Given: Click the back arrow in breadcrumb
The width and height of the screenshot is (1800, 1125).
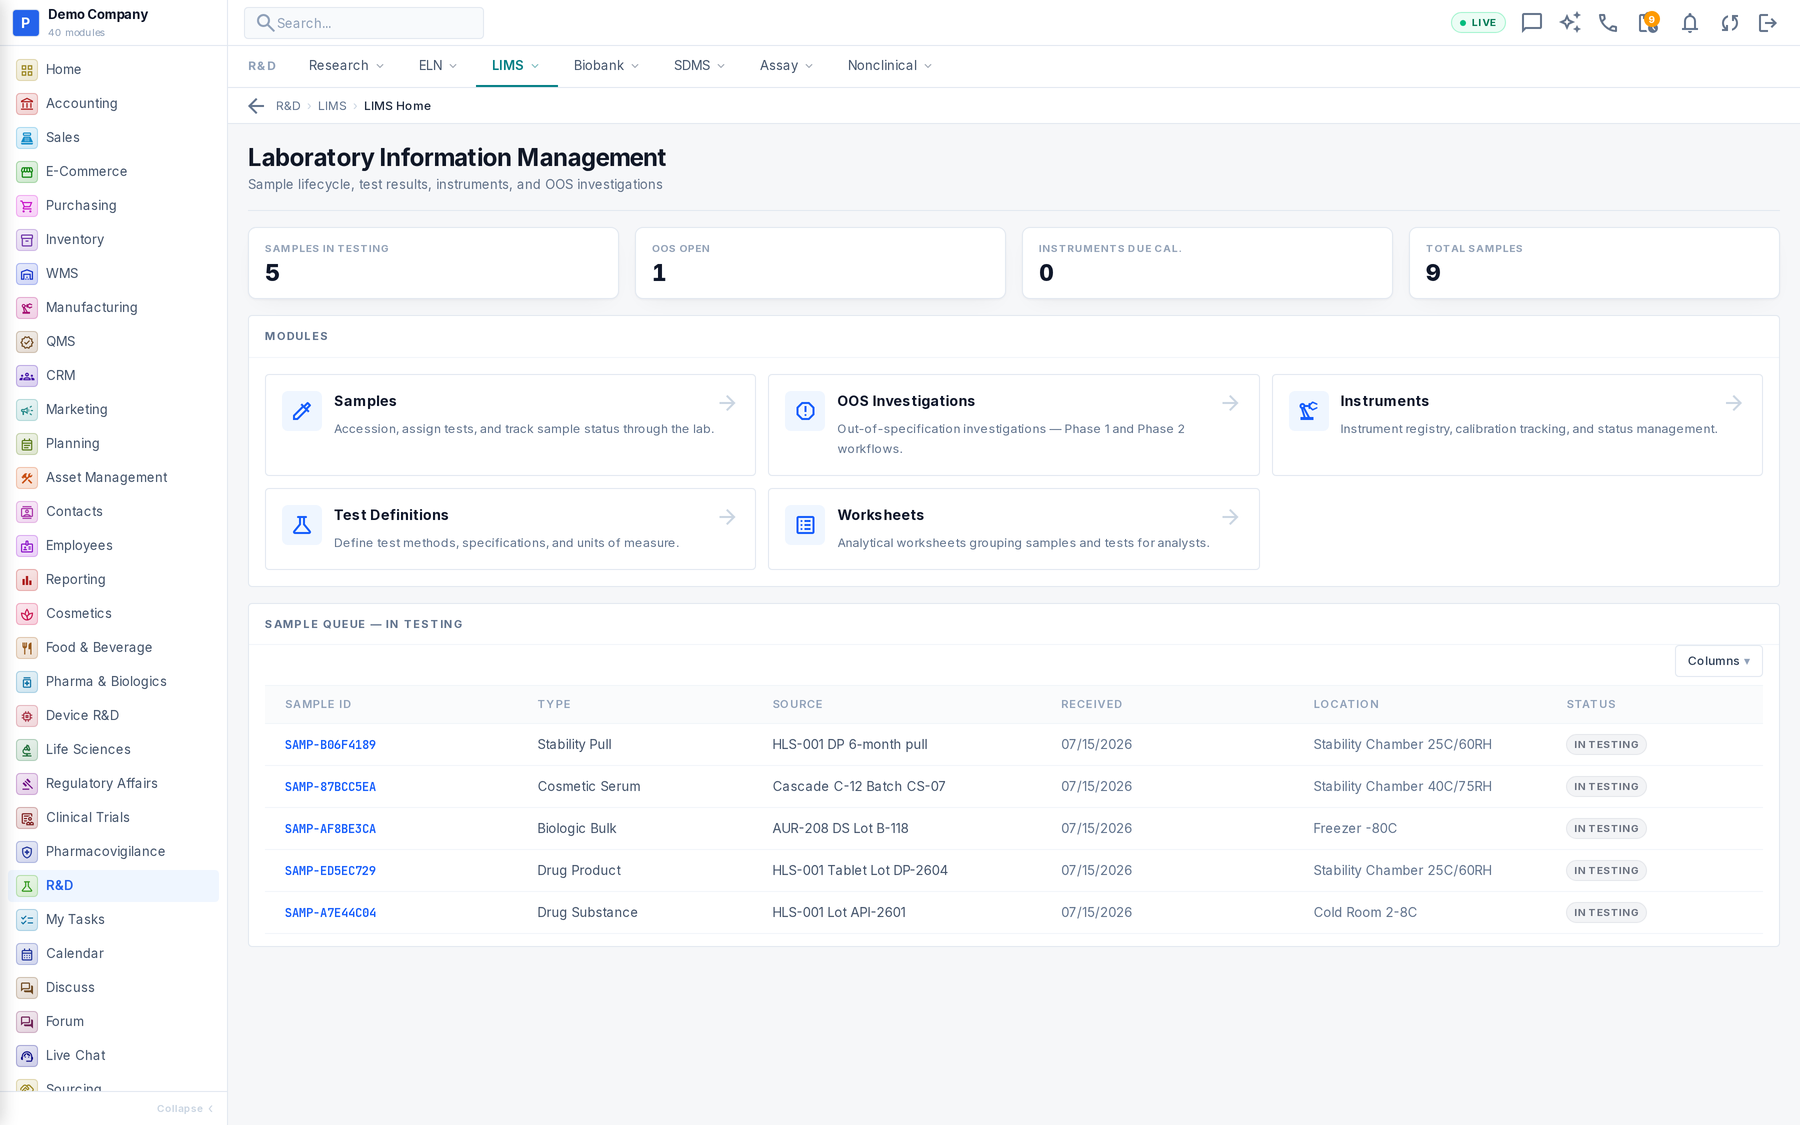Looking at the screenshot, I should click(x=256, y=106).
